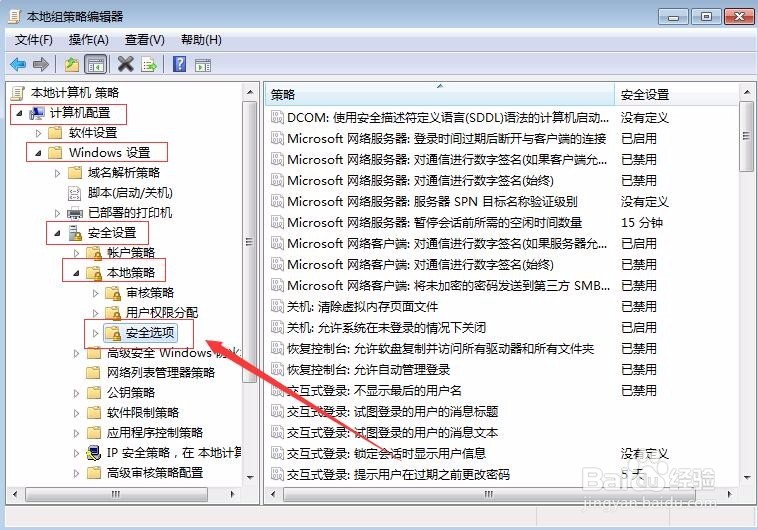Click the IP 安全策略 icon

point(93,453)
